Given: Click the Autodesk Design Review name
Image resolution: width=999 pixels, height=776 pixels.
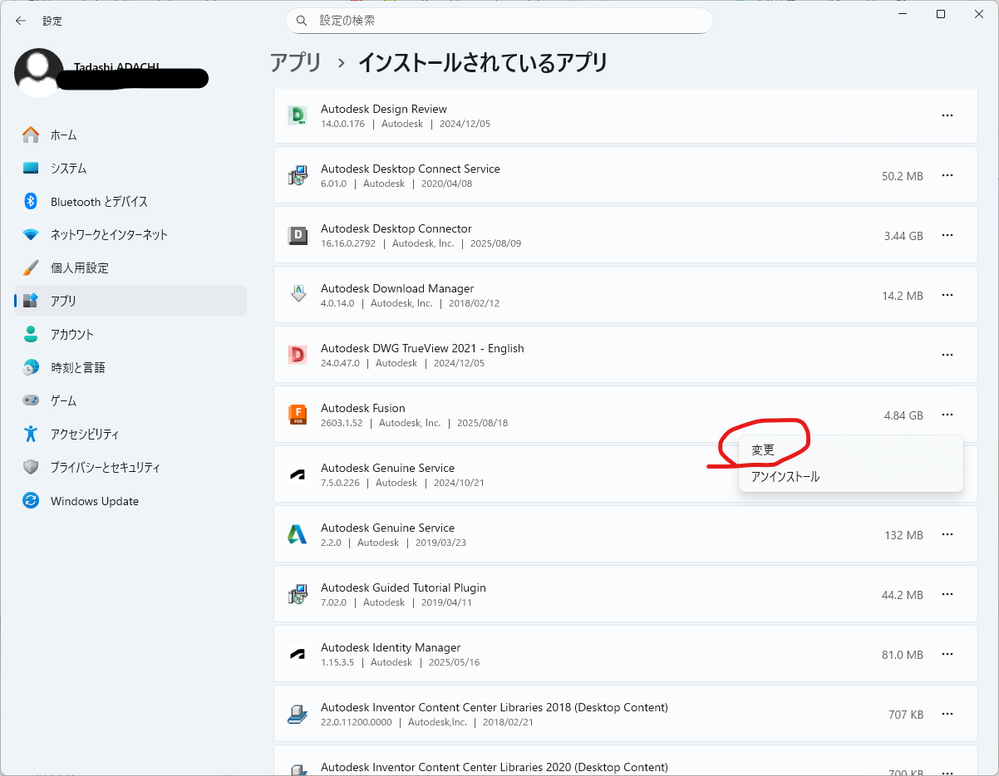Looking at the screenshot, I should [x=384, y=108].
